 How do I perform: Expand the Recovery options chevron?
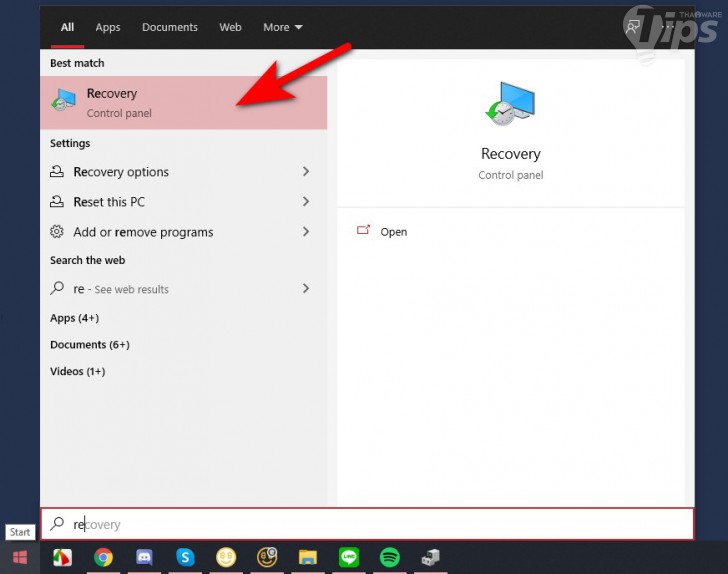click(306, 171)
